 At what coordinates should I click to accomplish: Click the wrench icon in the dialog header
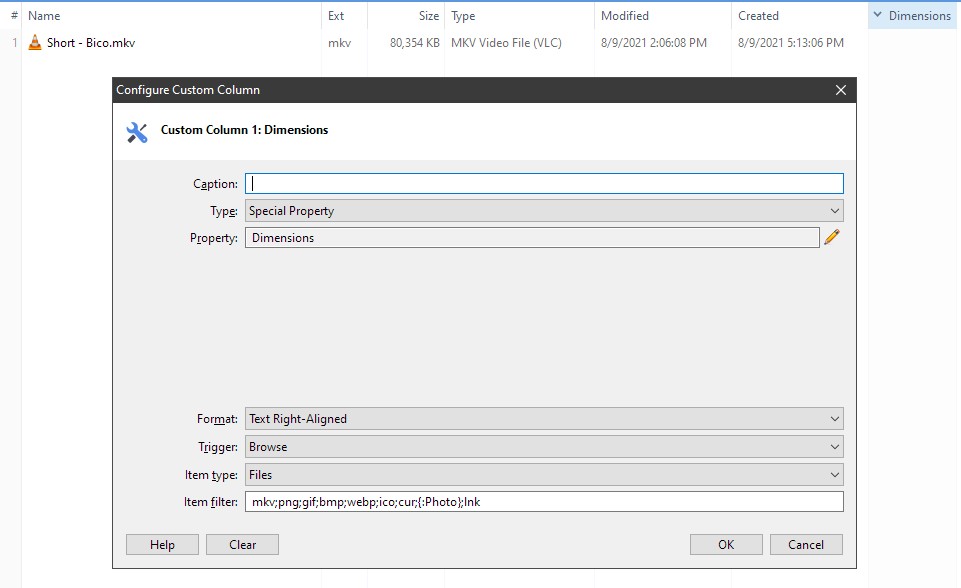pyautogui.click(x=137, y=132)
